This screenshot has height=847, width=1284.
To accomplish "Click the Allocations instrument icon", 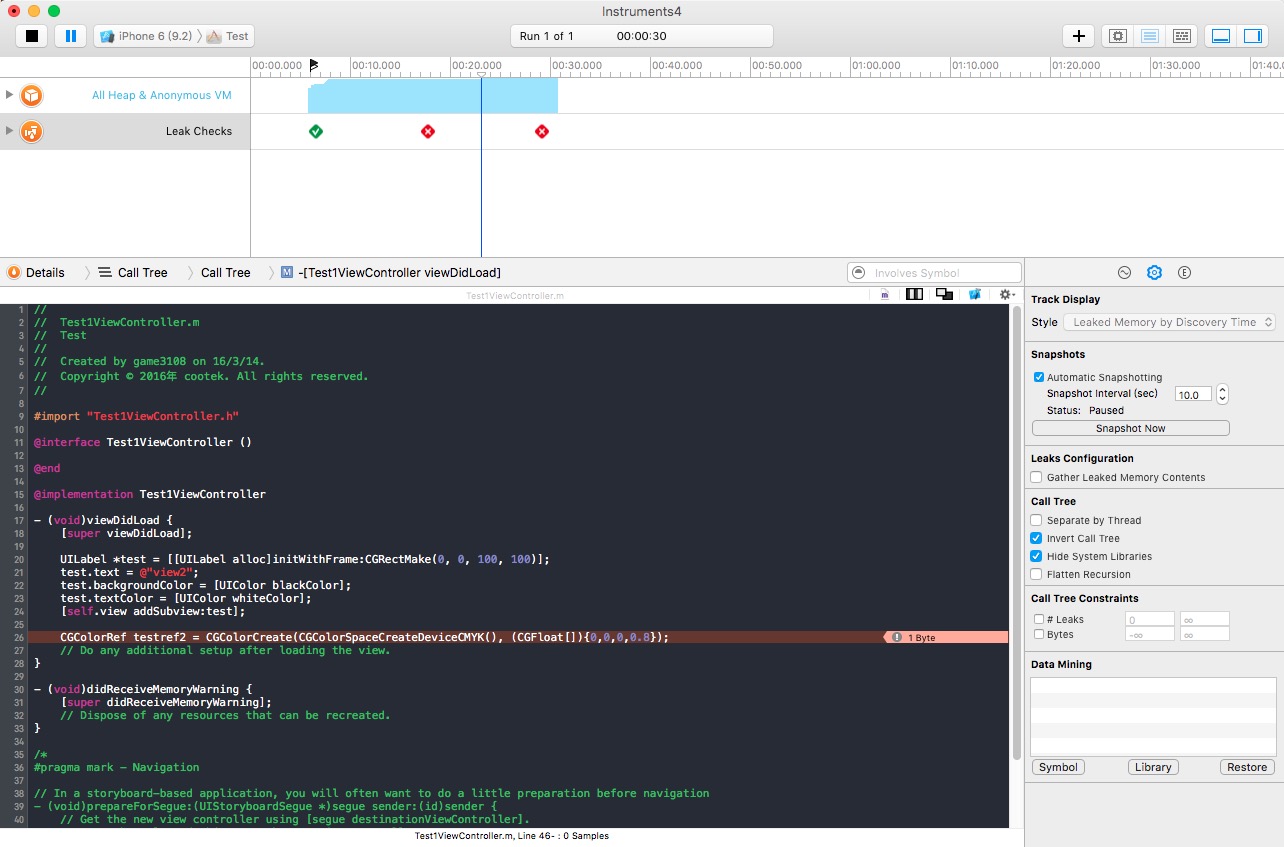I will 32,95.
